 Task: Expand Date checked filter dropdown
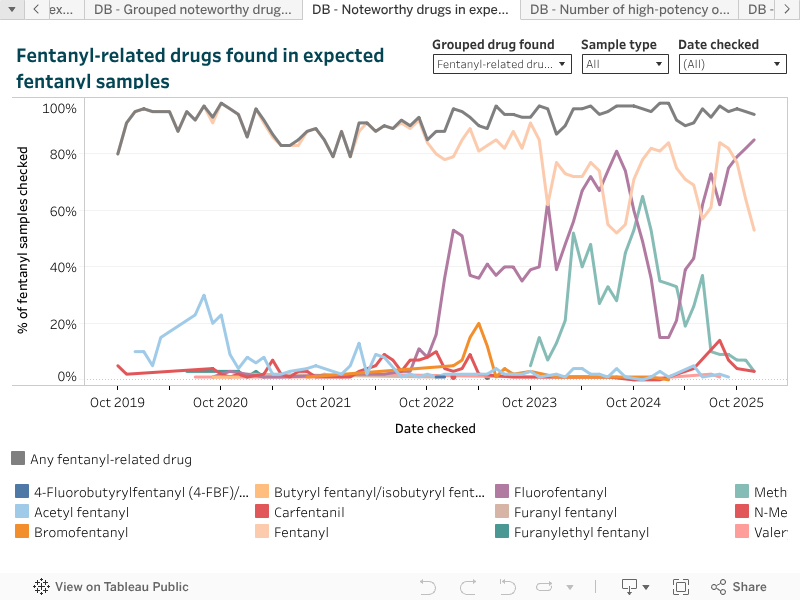click(732, 64)
